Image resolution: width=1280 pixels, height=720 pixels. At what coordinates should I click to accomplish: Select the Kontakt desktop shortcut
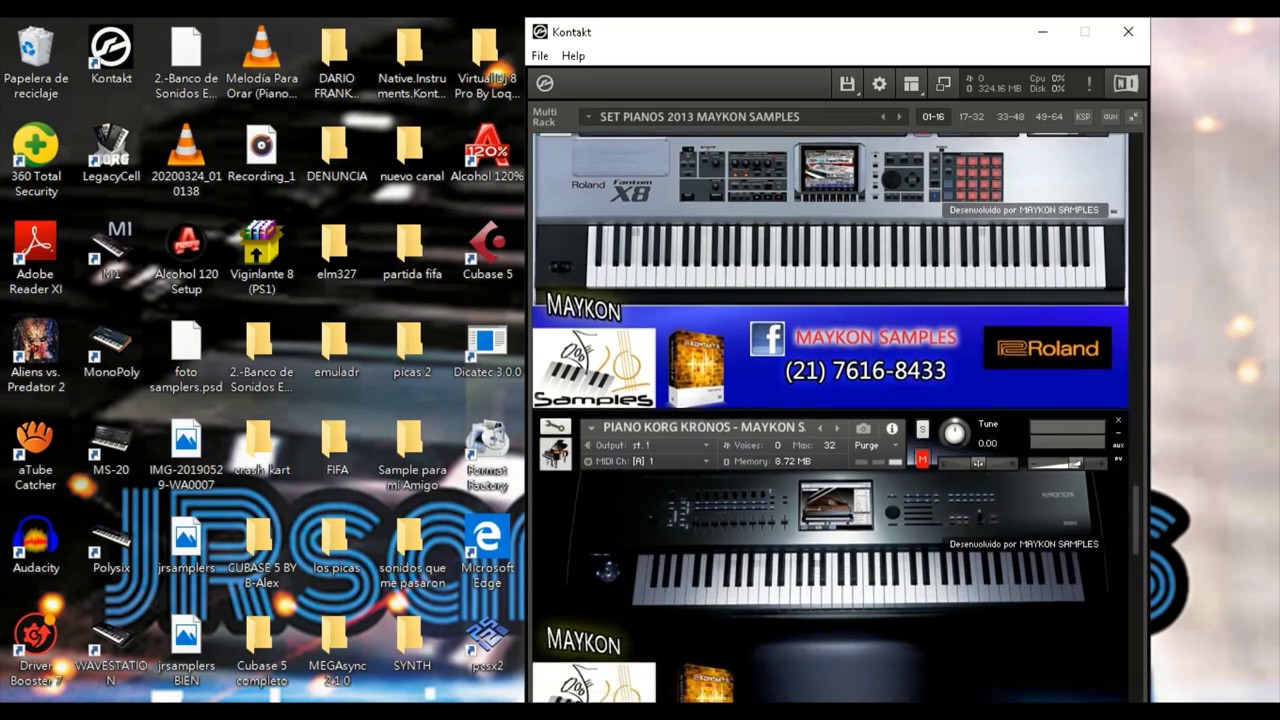coord(111,56)
